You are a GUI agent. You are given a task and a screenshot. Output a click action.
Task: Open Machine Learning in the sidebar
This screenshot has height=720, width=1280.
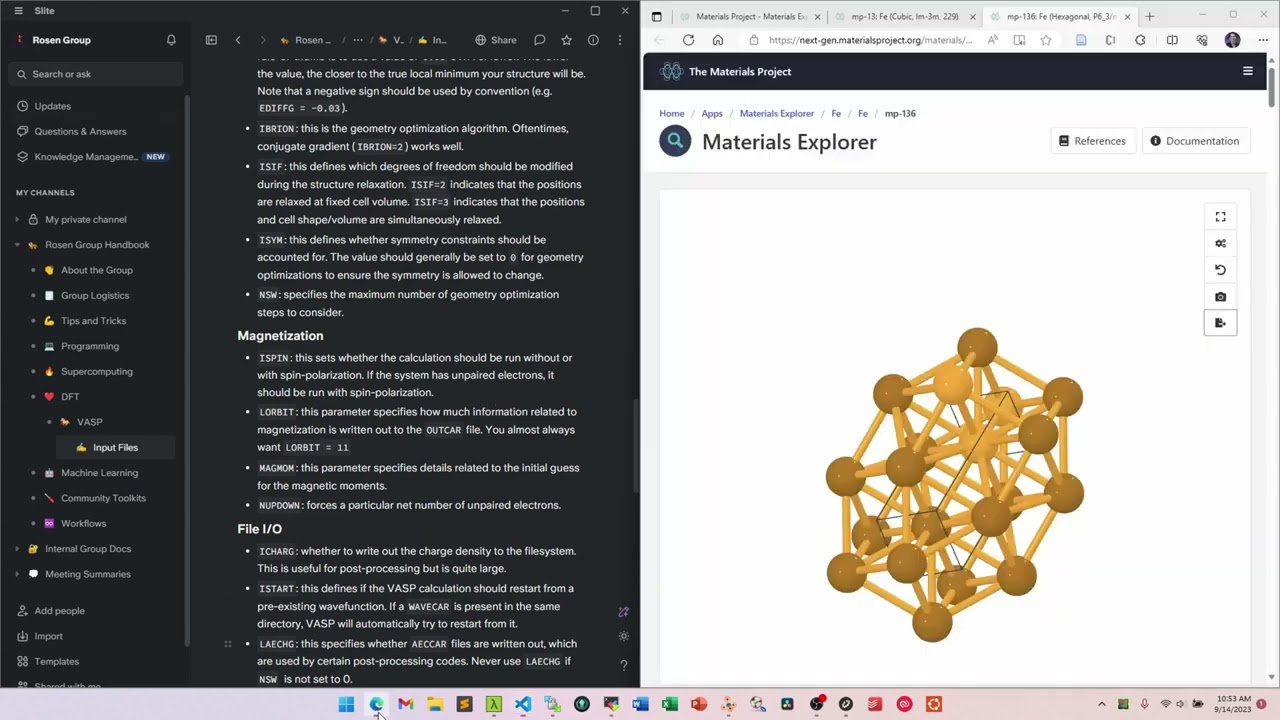pos(99,473)
